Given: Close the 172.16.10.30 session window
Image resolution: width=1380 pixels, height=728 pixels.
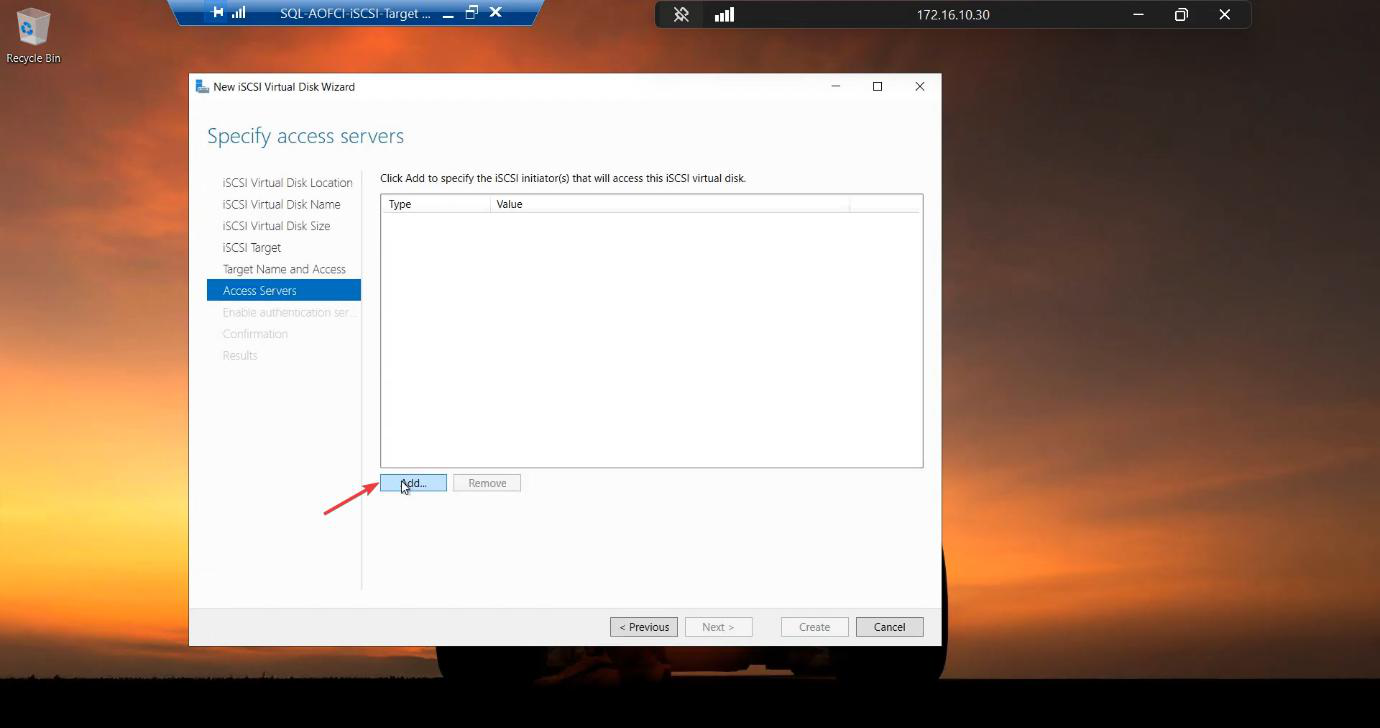Looking at the screenshot, I should (x=1224, y=15).
